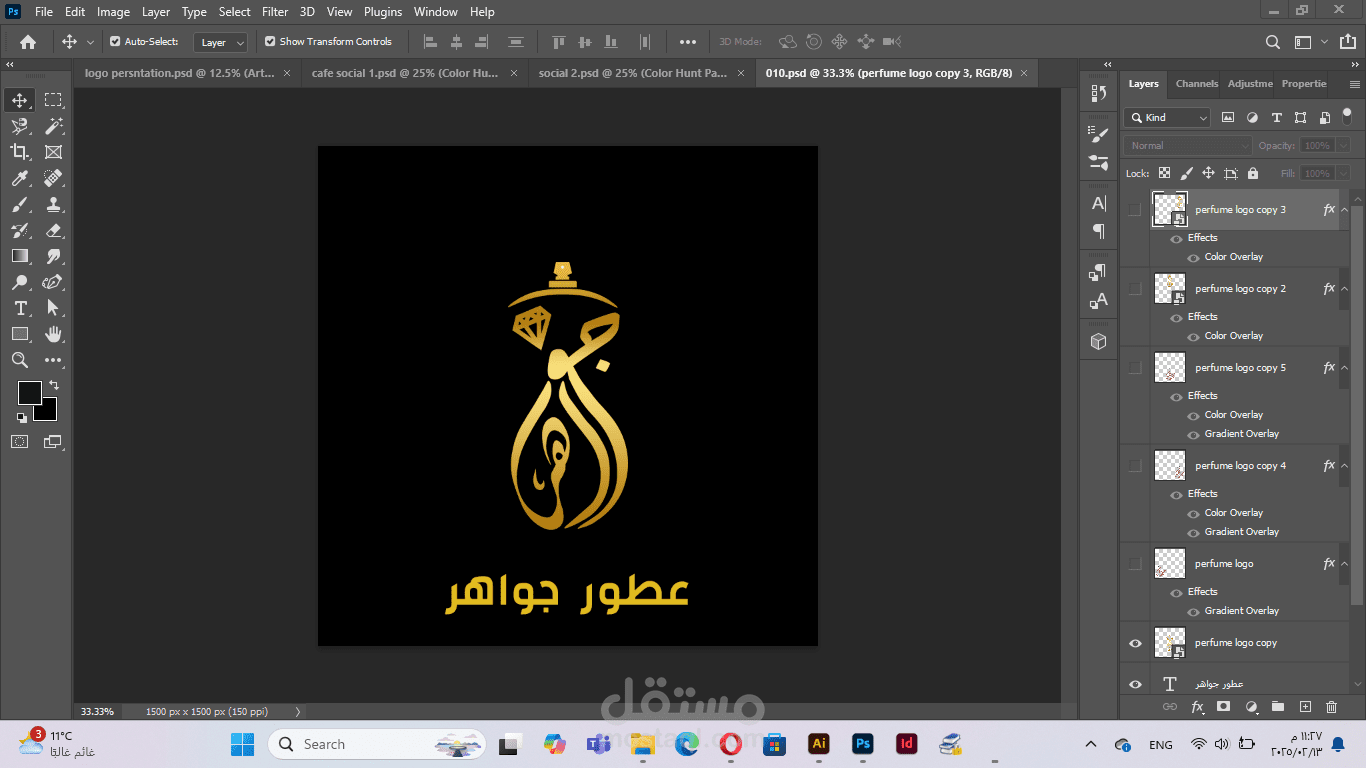Select the Crop tool
The image size is (1366, 768).
(x=20, y=152)
